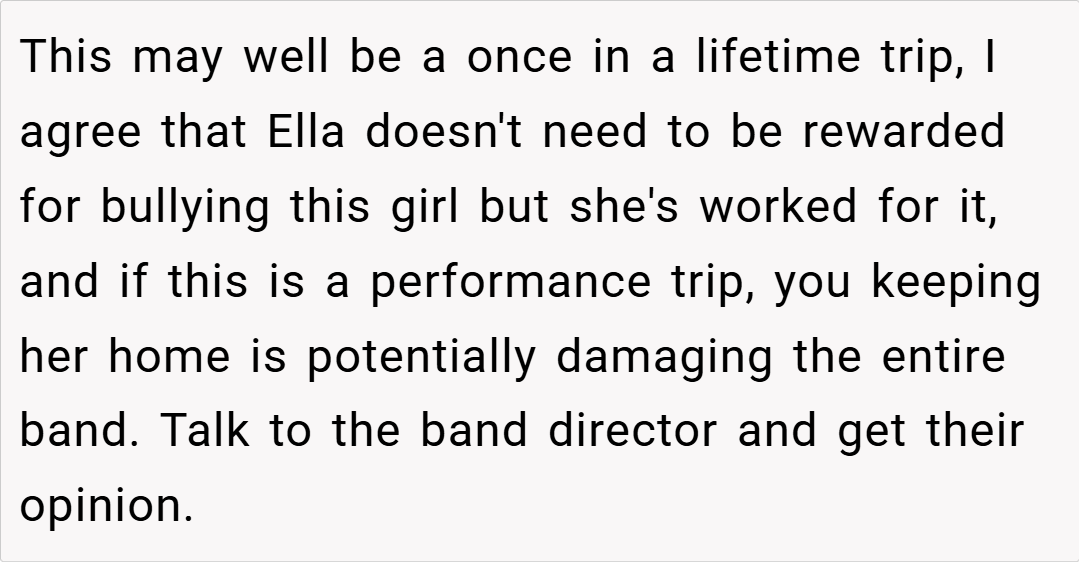Click the word "potentially"
This screenshot has width=1079, height=562.
tap(420, 358)
